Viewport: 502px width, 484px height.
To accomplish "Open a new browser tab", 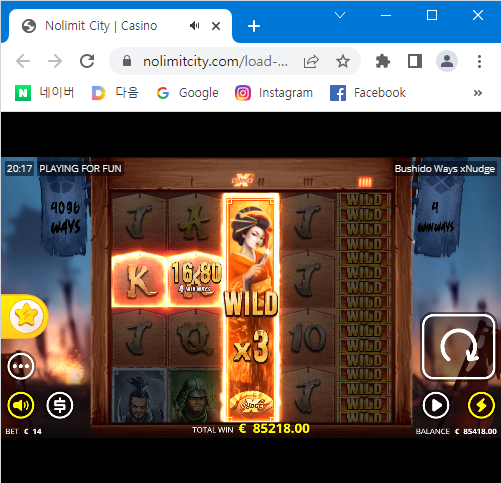I will click(x=254, y=26).
